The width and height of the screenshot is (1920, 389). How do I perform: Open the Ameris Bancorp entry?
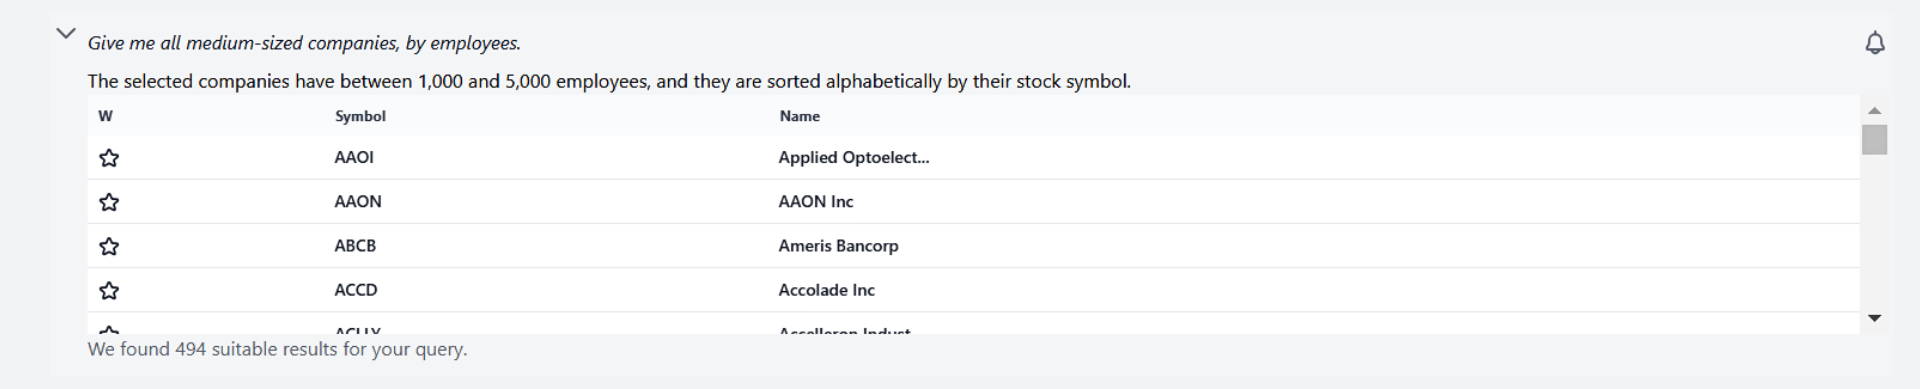point(838,245)
